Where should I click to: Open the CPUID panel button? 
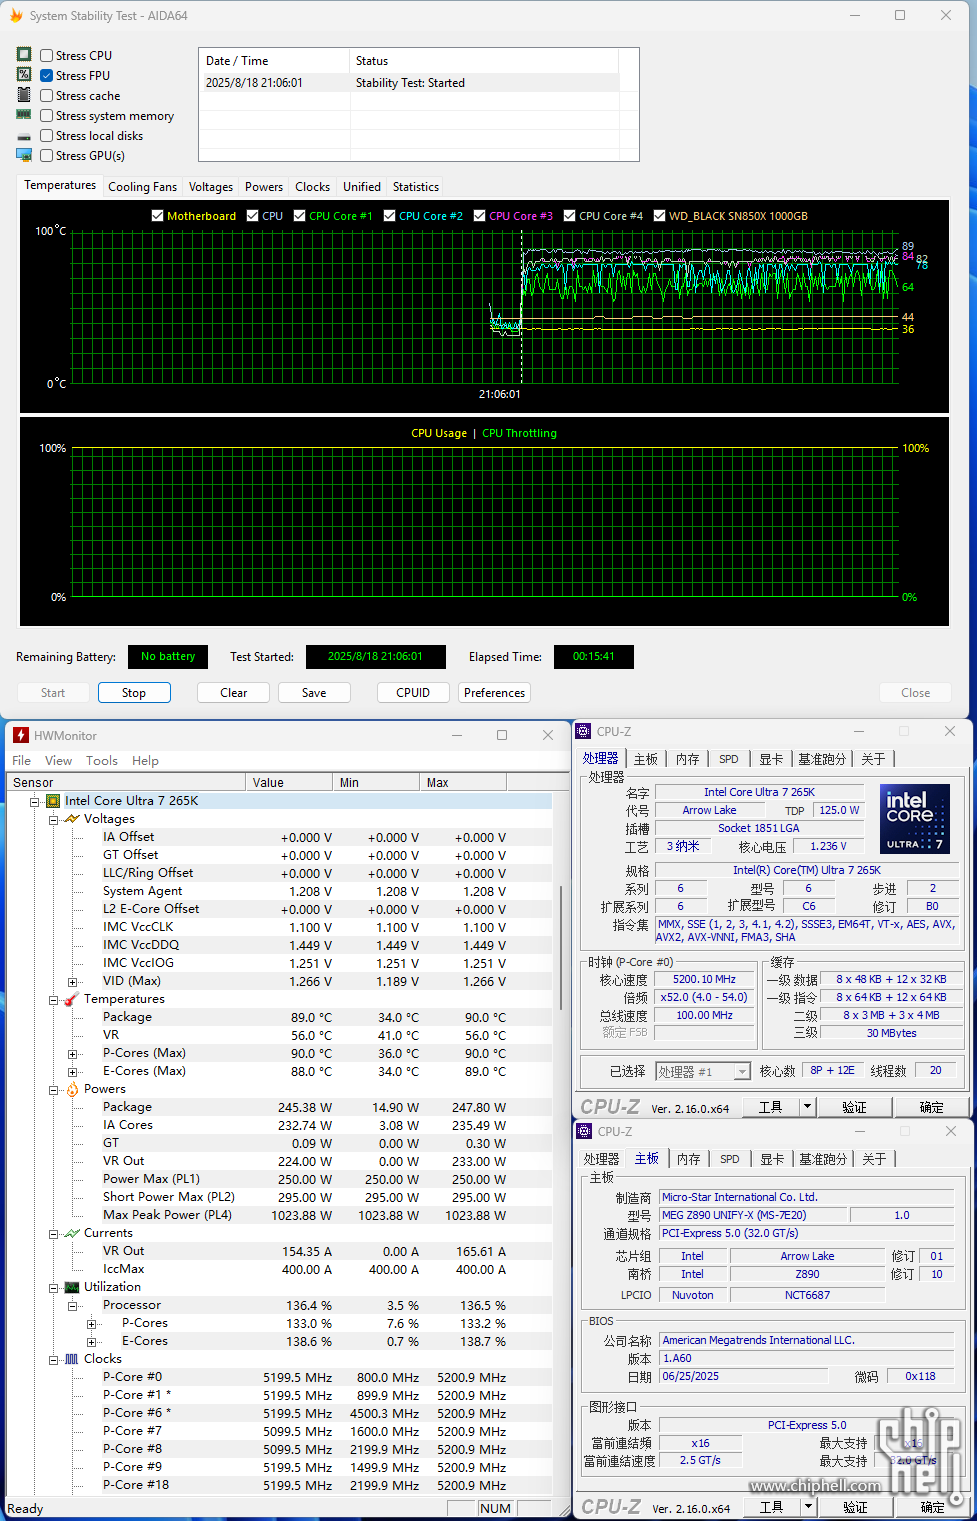413,693
